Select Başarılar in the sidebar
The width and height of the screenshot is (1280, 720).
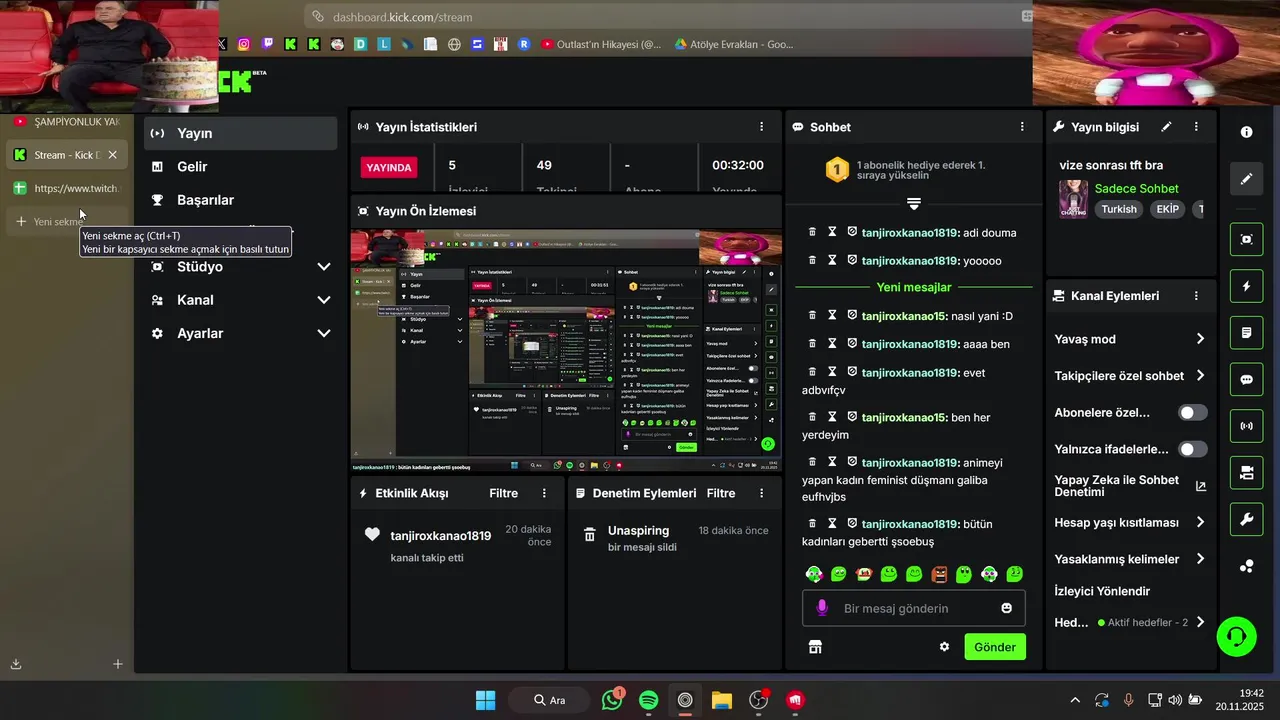click(240, 200)
